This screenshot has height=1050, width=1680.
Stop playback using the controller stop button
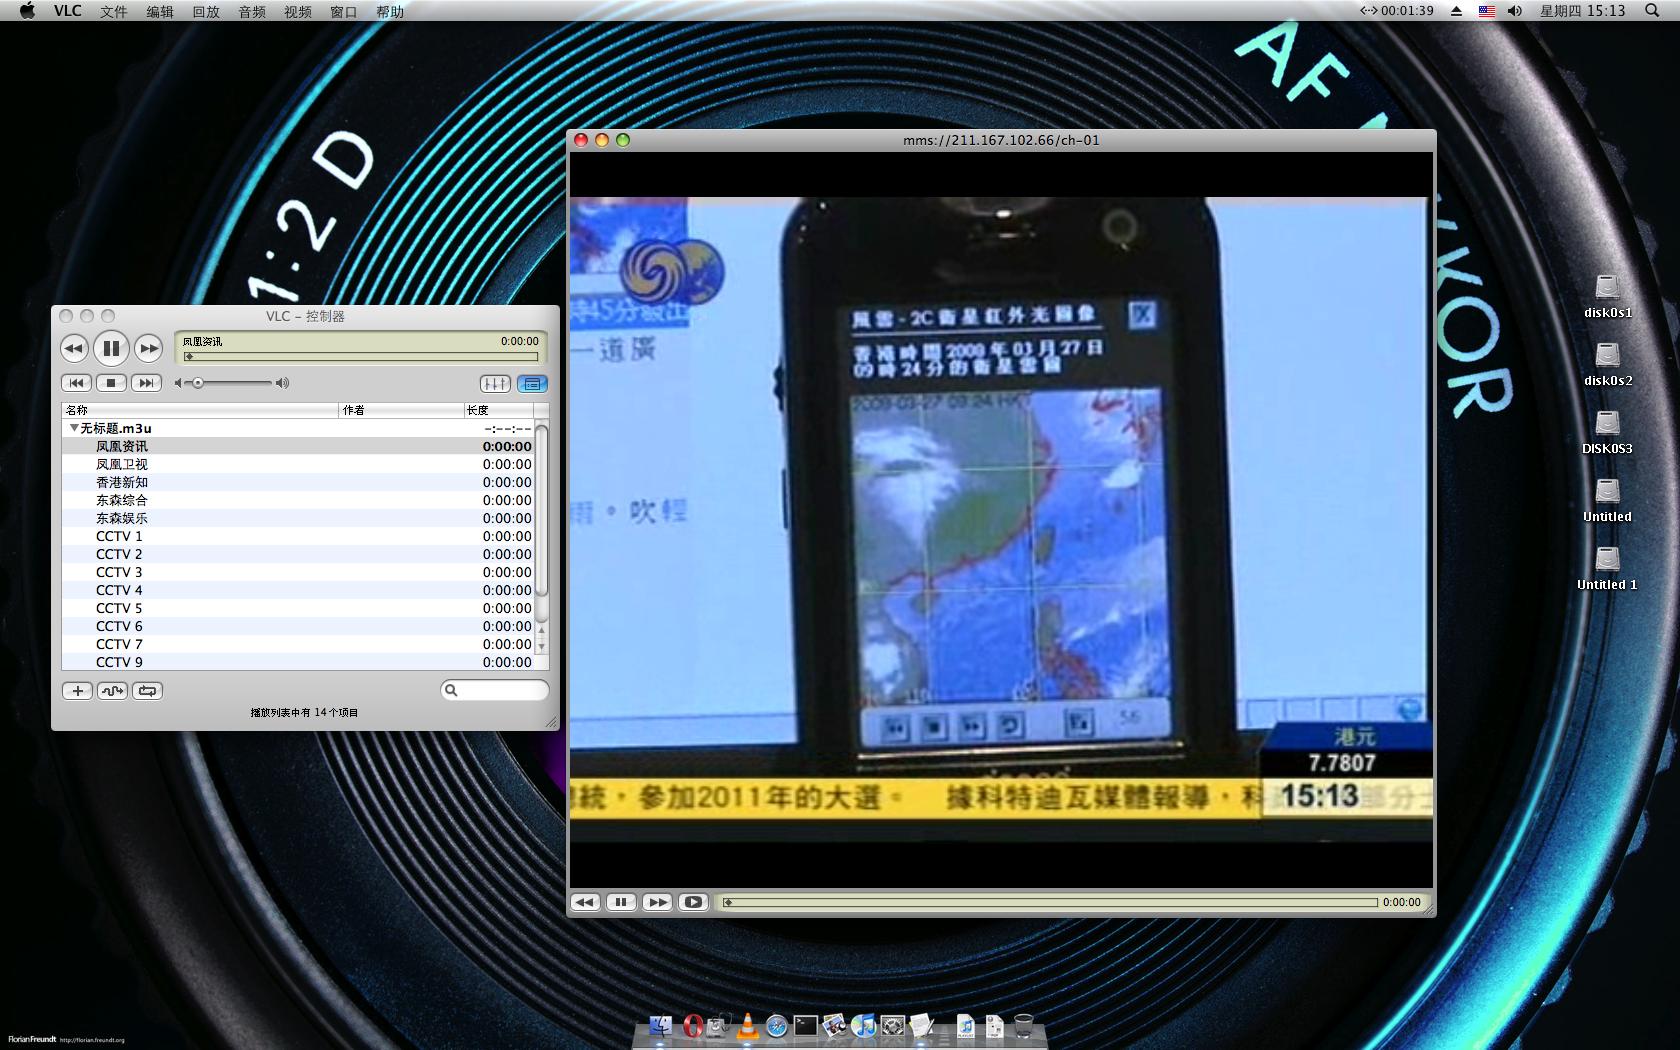tap(111, 383)
